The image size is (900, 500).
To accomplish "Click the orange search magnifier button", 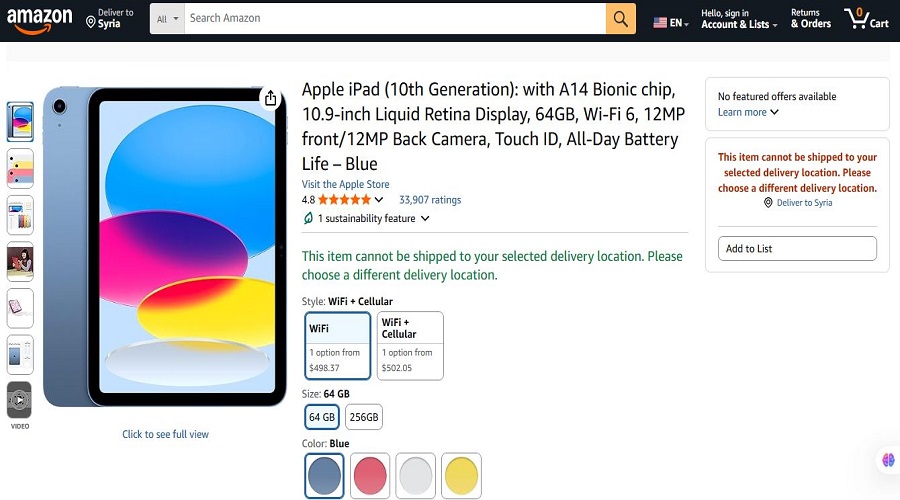I will tap(620, 19).
